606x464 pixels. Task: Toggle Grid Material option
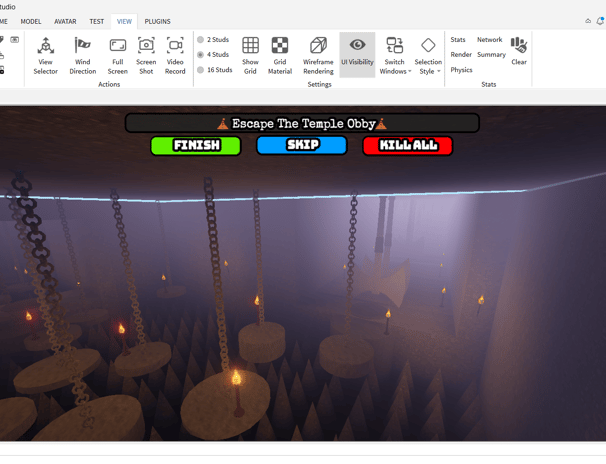click(280, 56)
